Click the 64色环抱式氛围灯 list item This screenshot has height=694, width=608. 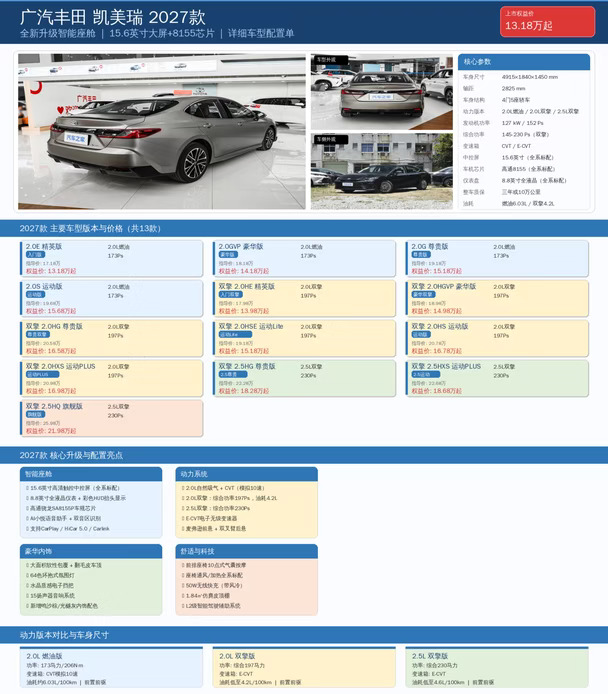(x=50, y=575)
